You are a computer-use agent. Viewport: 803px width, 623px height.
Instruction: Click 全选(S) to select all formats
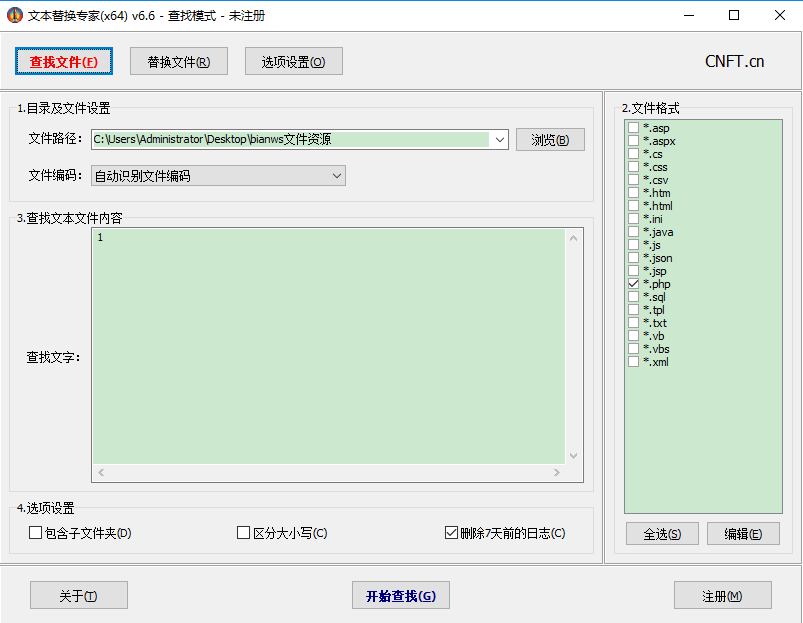click(662, 533)
